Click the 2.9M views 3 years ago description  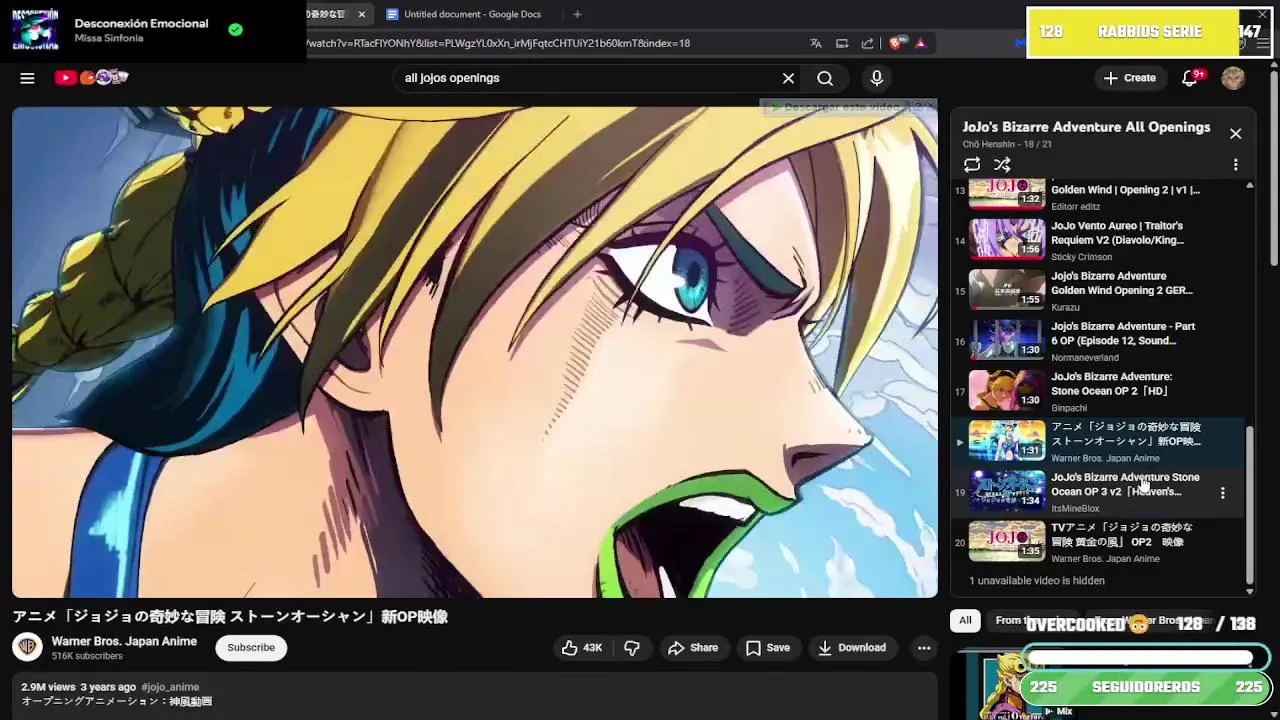tap(78, 687)
